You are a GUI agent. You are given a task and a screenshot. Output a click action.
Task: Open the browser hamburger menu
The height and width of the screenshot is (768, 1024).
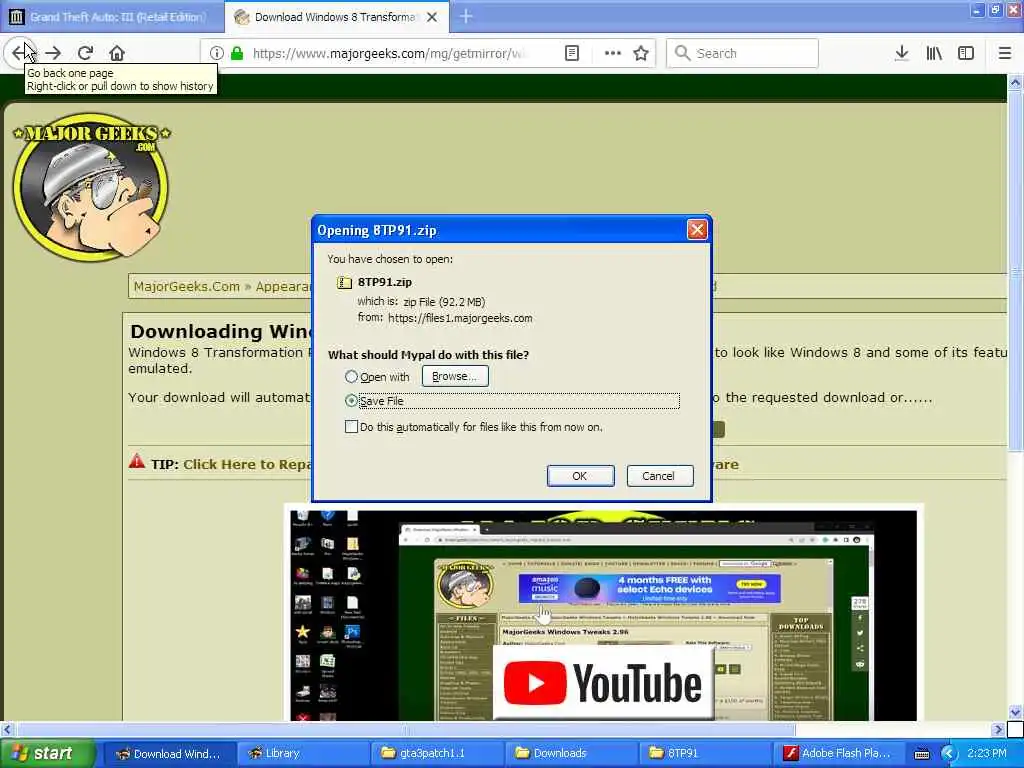(x=1005, y=53)
